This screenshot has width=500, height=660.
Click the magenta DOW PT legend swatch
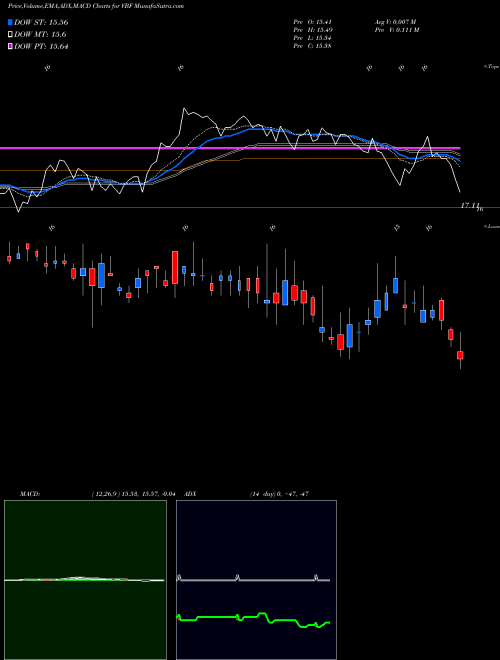click(x=10, y=46)
